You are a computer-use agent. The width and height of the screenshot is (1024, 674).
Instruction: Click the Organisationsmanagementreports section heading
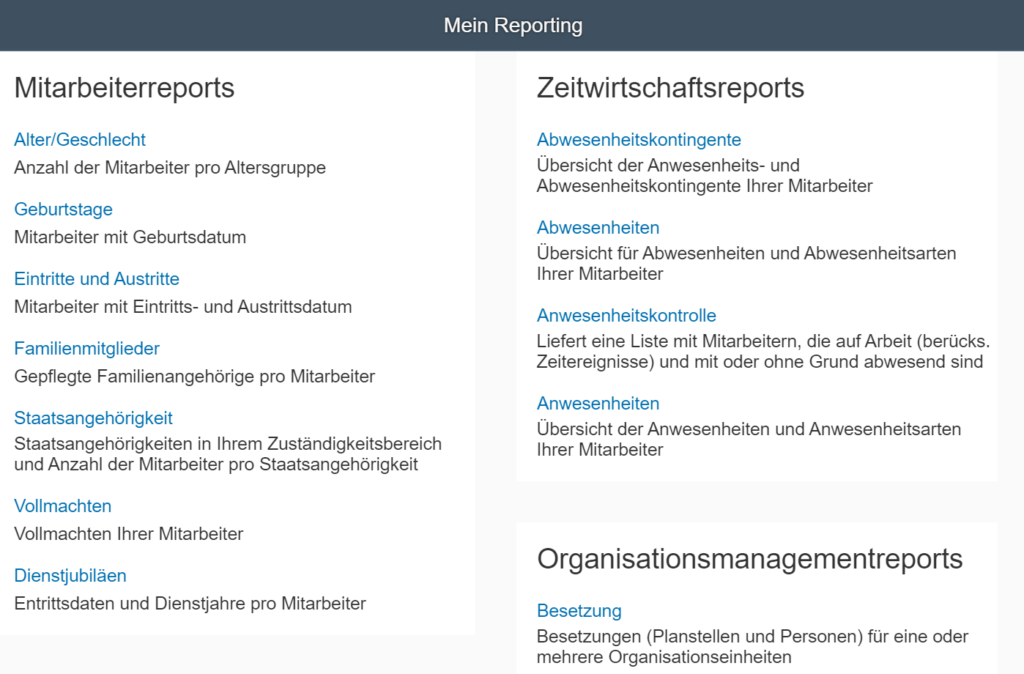749,559
